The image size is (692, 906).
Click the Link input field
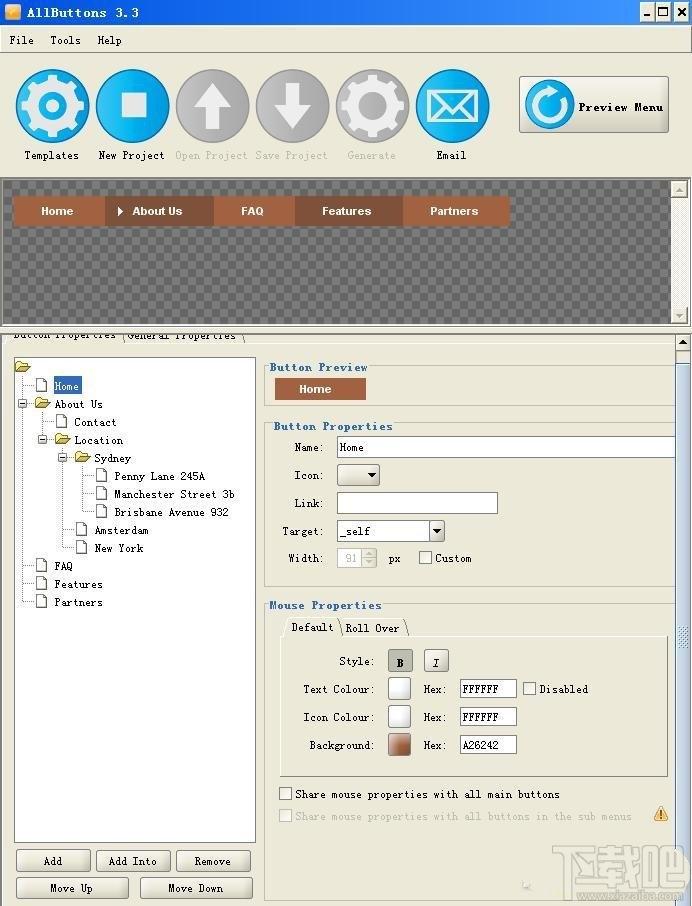[x=417, y=503]
